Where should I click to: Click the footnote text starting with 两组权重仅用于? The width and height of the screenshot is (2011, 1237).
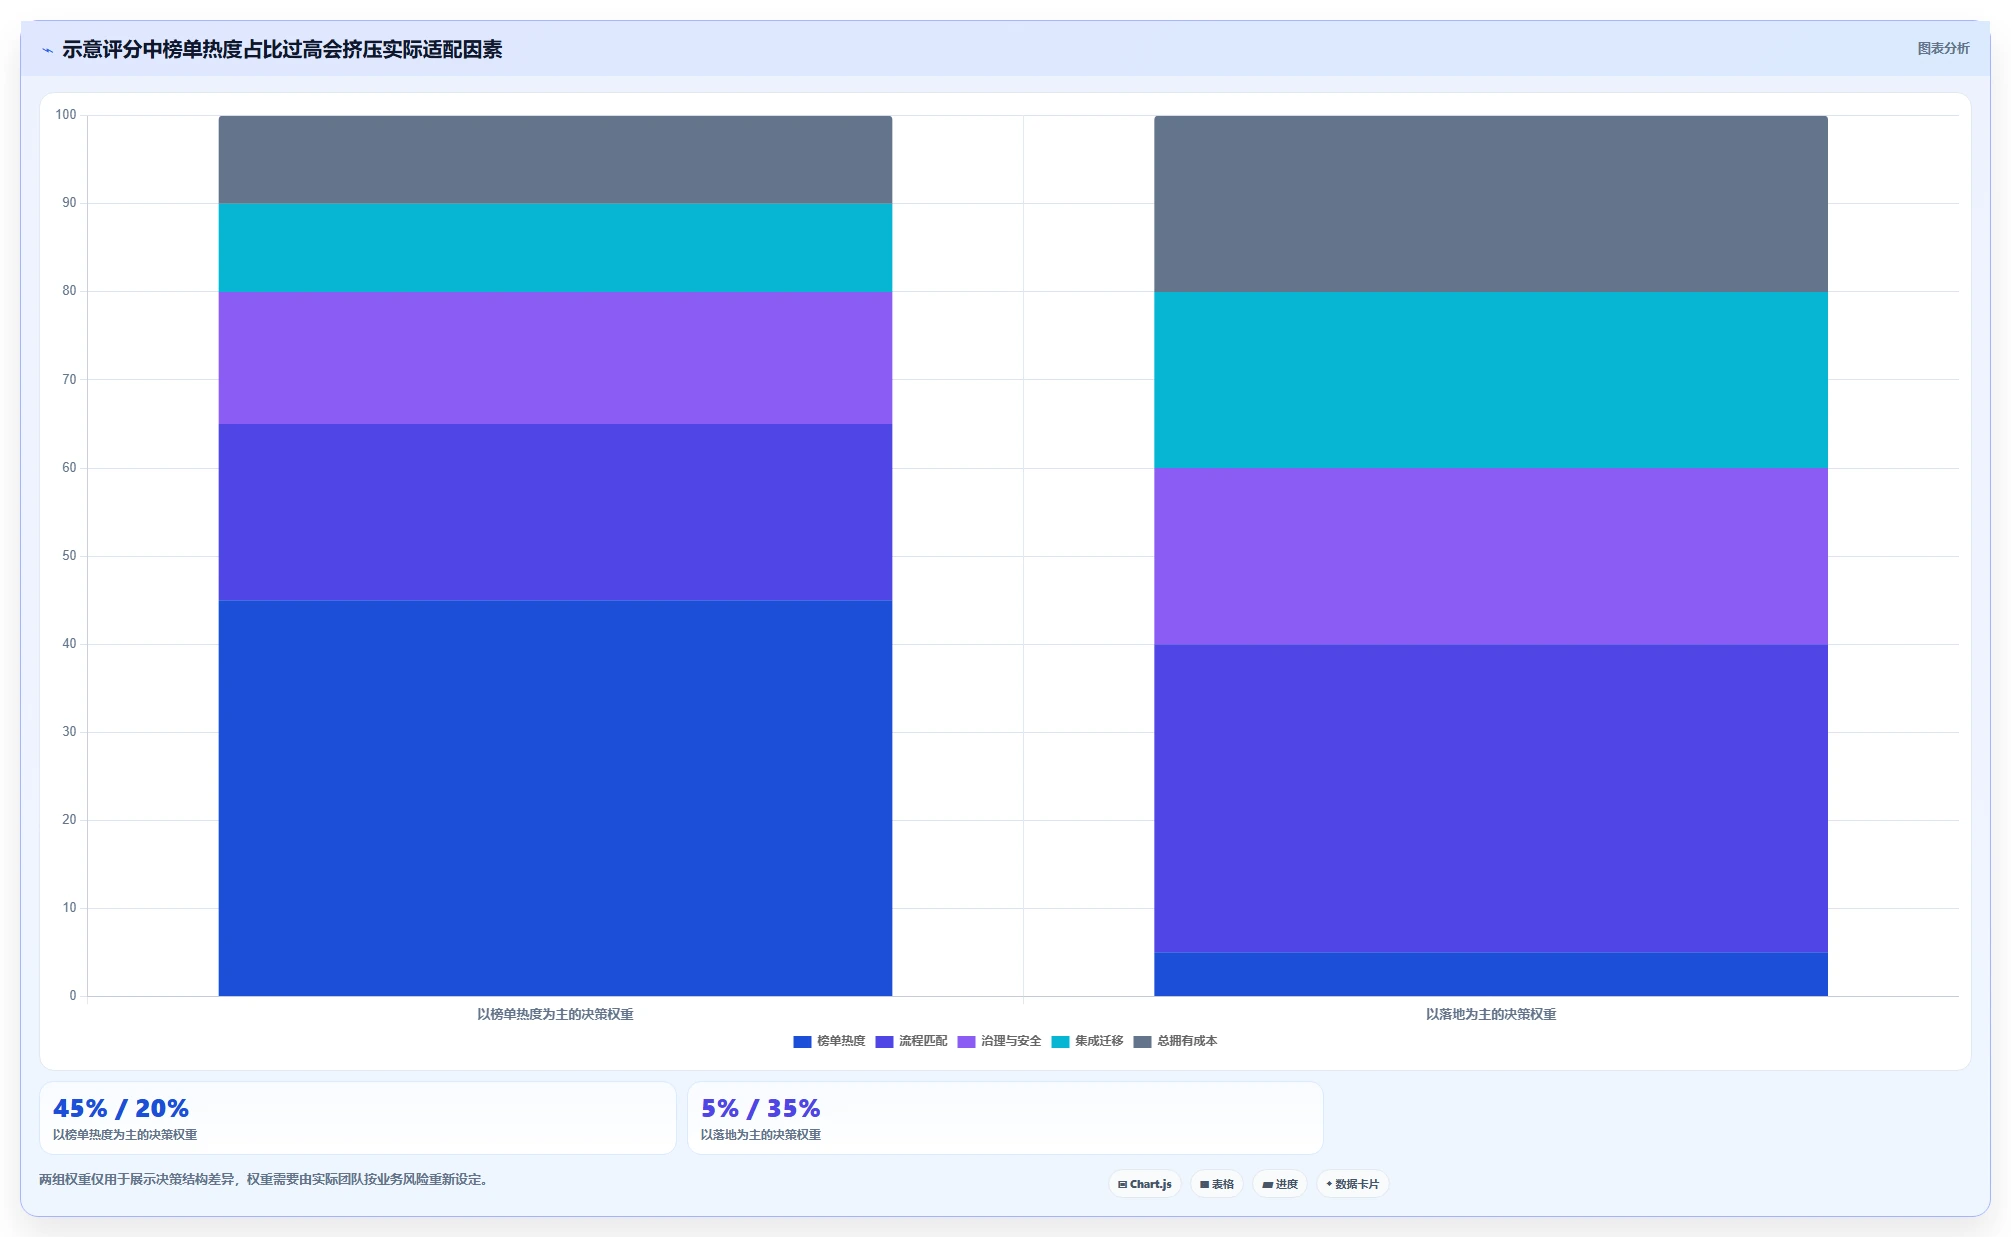(265, 1179)
